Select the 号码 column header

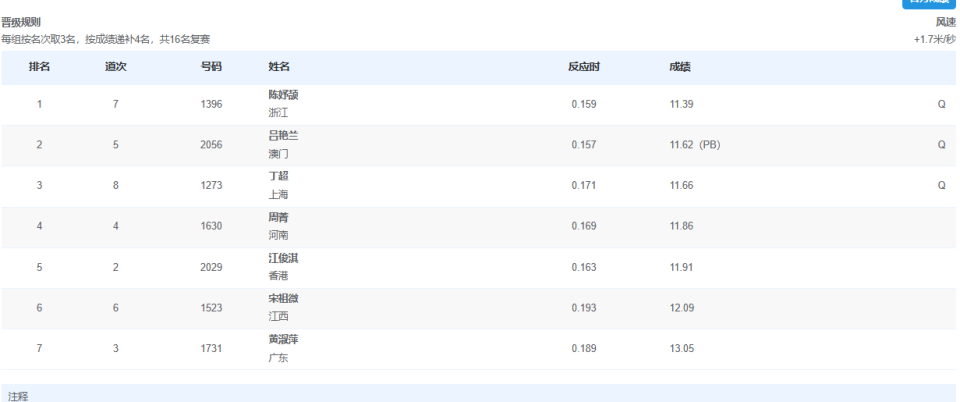(x=211, y=67)
